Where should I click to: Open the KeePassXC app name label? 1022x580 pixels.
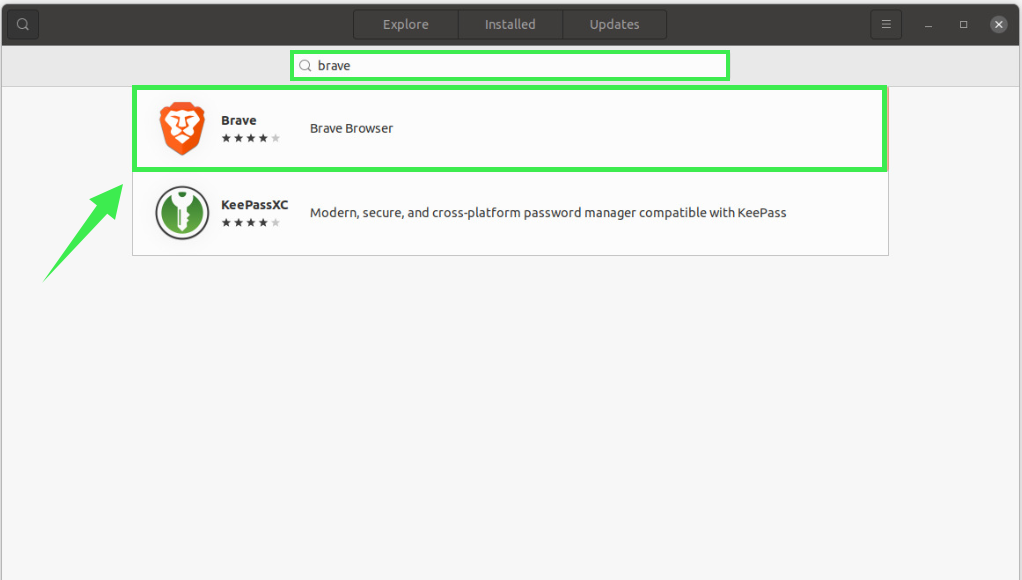click(x=254, y=205)
